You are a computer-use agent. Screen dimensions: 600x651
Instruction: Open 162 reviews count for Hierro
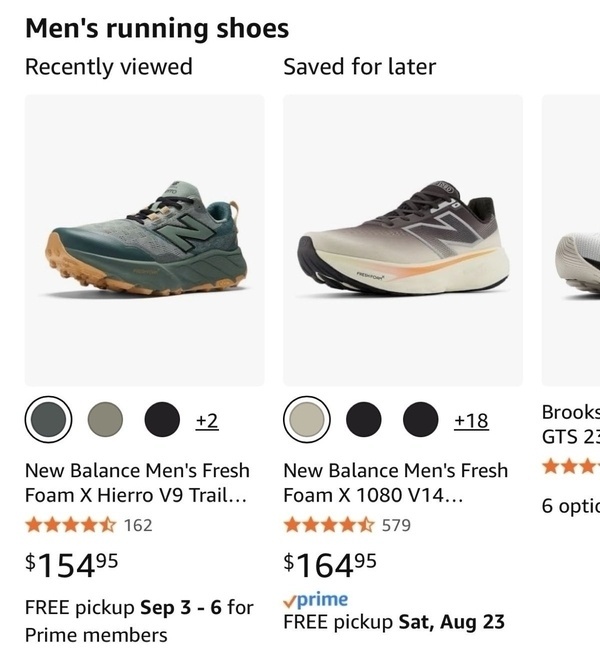(x=138, y=525)
